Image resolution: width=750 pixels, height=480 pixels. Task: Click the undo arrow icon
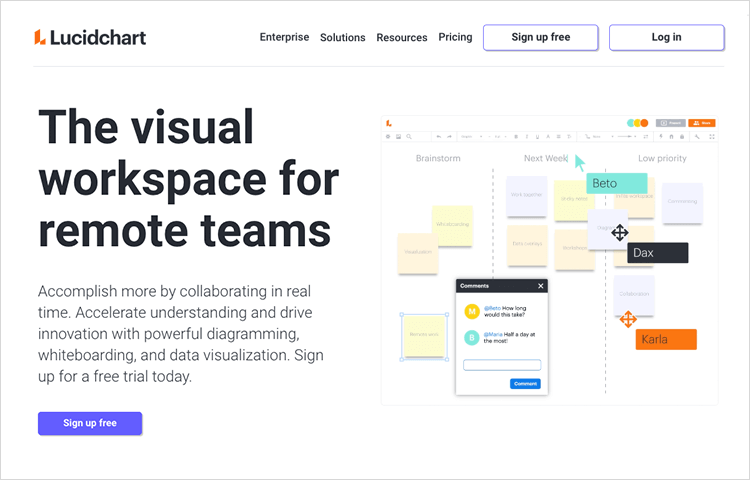click(439, 136)
